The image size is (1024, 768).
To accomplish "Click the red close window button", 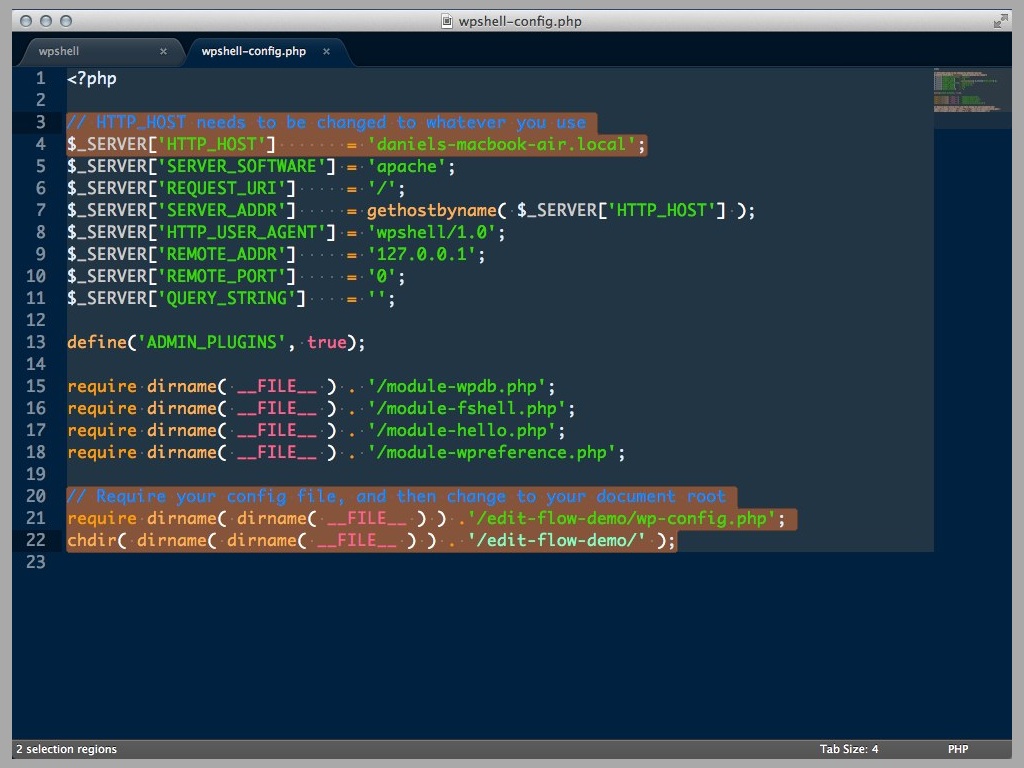I will coord(26,21).
